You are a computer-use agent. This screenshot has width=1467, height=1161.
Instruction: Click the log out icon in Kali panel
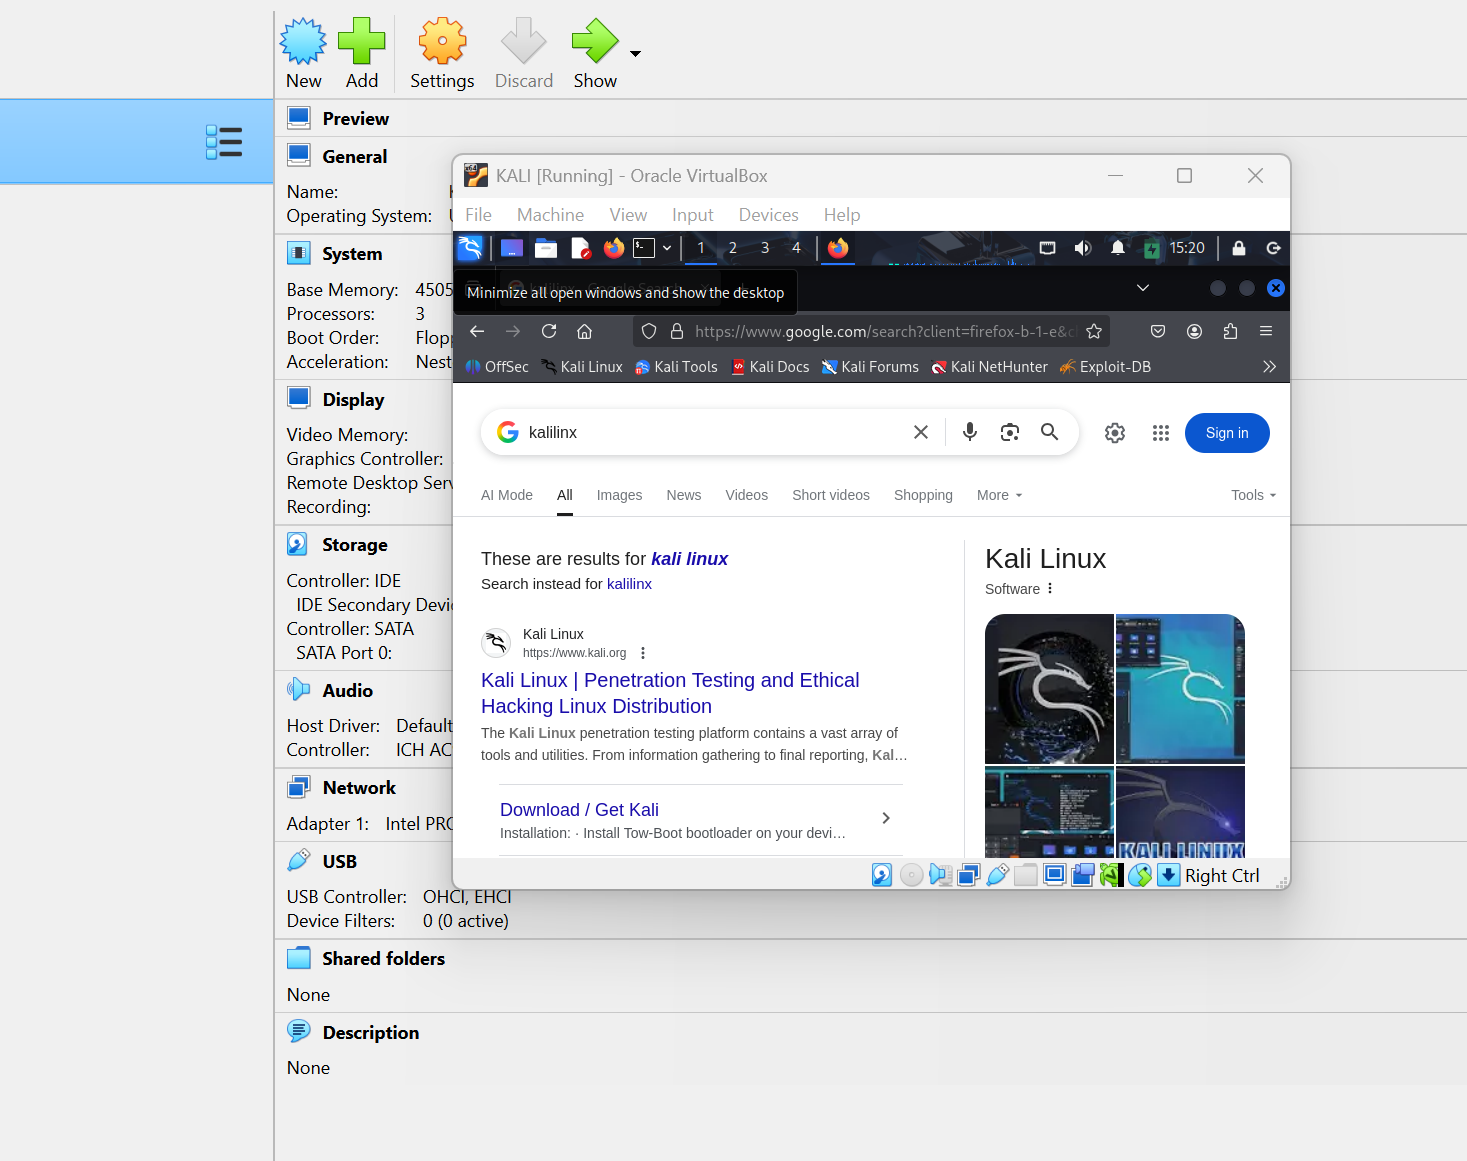click(x=1273, y=248)
